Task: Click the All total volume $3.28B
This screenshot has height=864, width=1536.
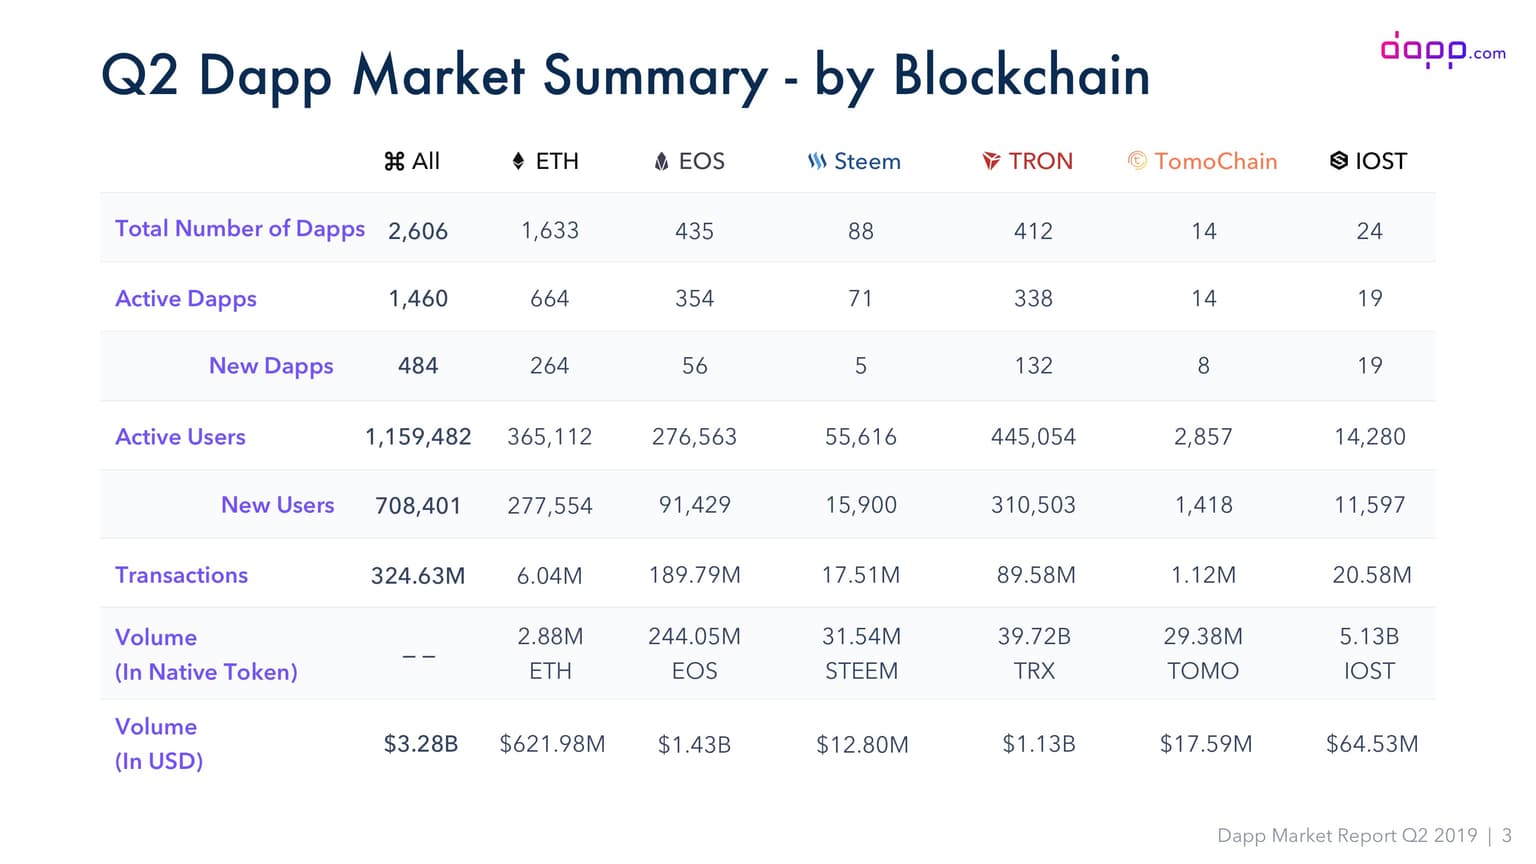Action: coord(421,744)
